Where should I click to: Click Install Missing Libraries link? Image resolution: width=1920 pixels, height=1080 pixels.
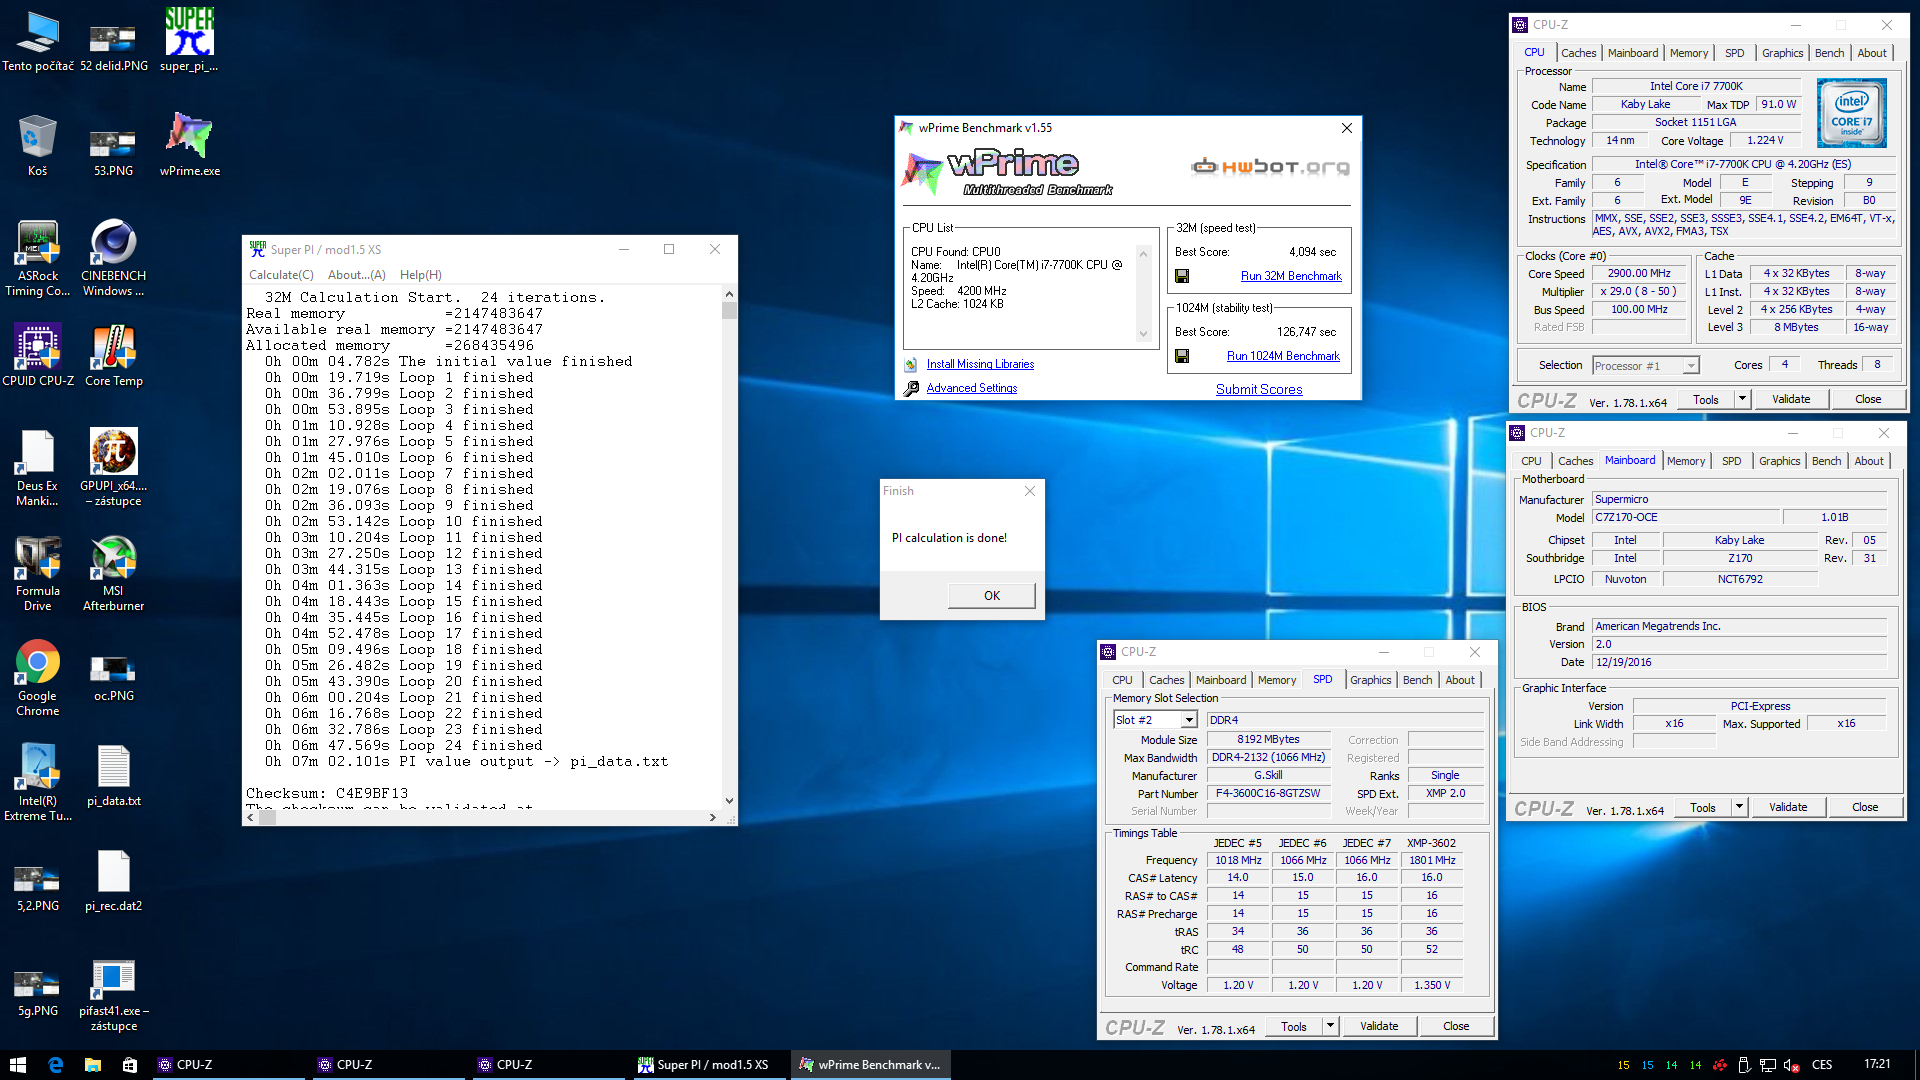click(x=980, y=364)
